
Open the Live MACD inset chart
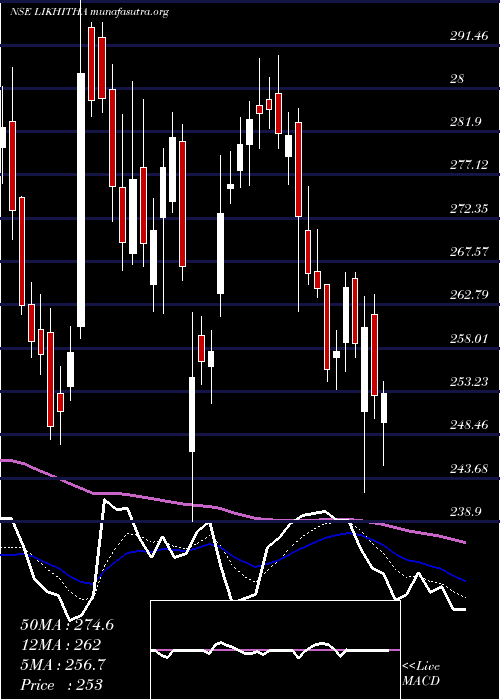[x=275, y=650]
